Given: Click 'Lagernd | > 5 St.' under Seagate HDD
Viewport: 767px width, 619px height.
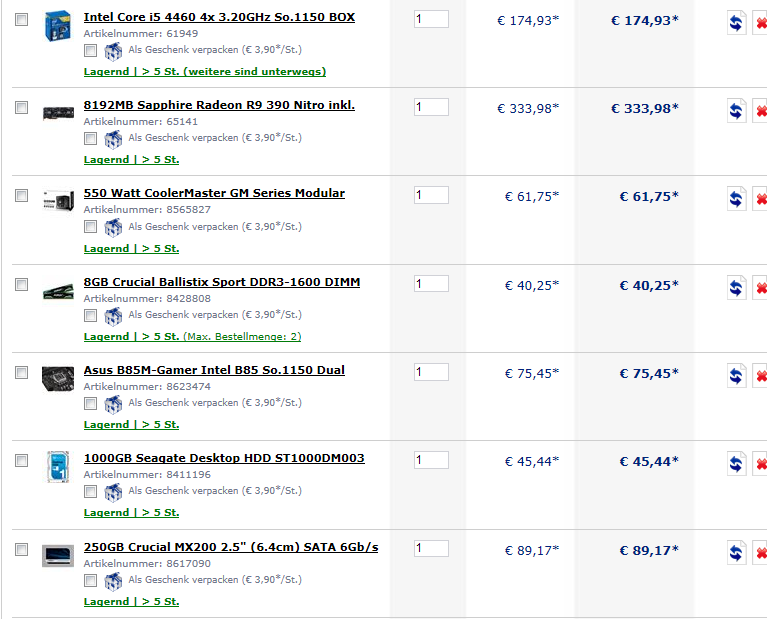Looking at the screenshot, I should pyautogui.click(x=132, y=513).
